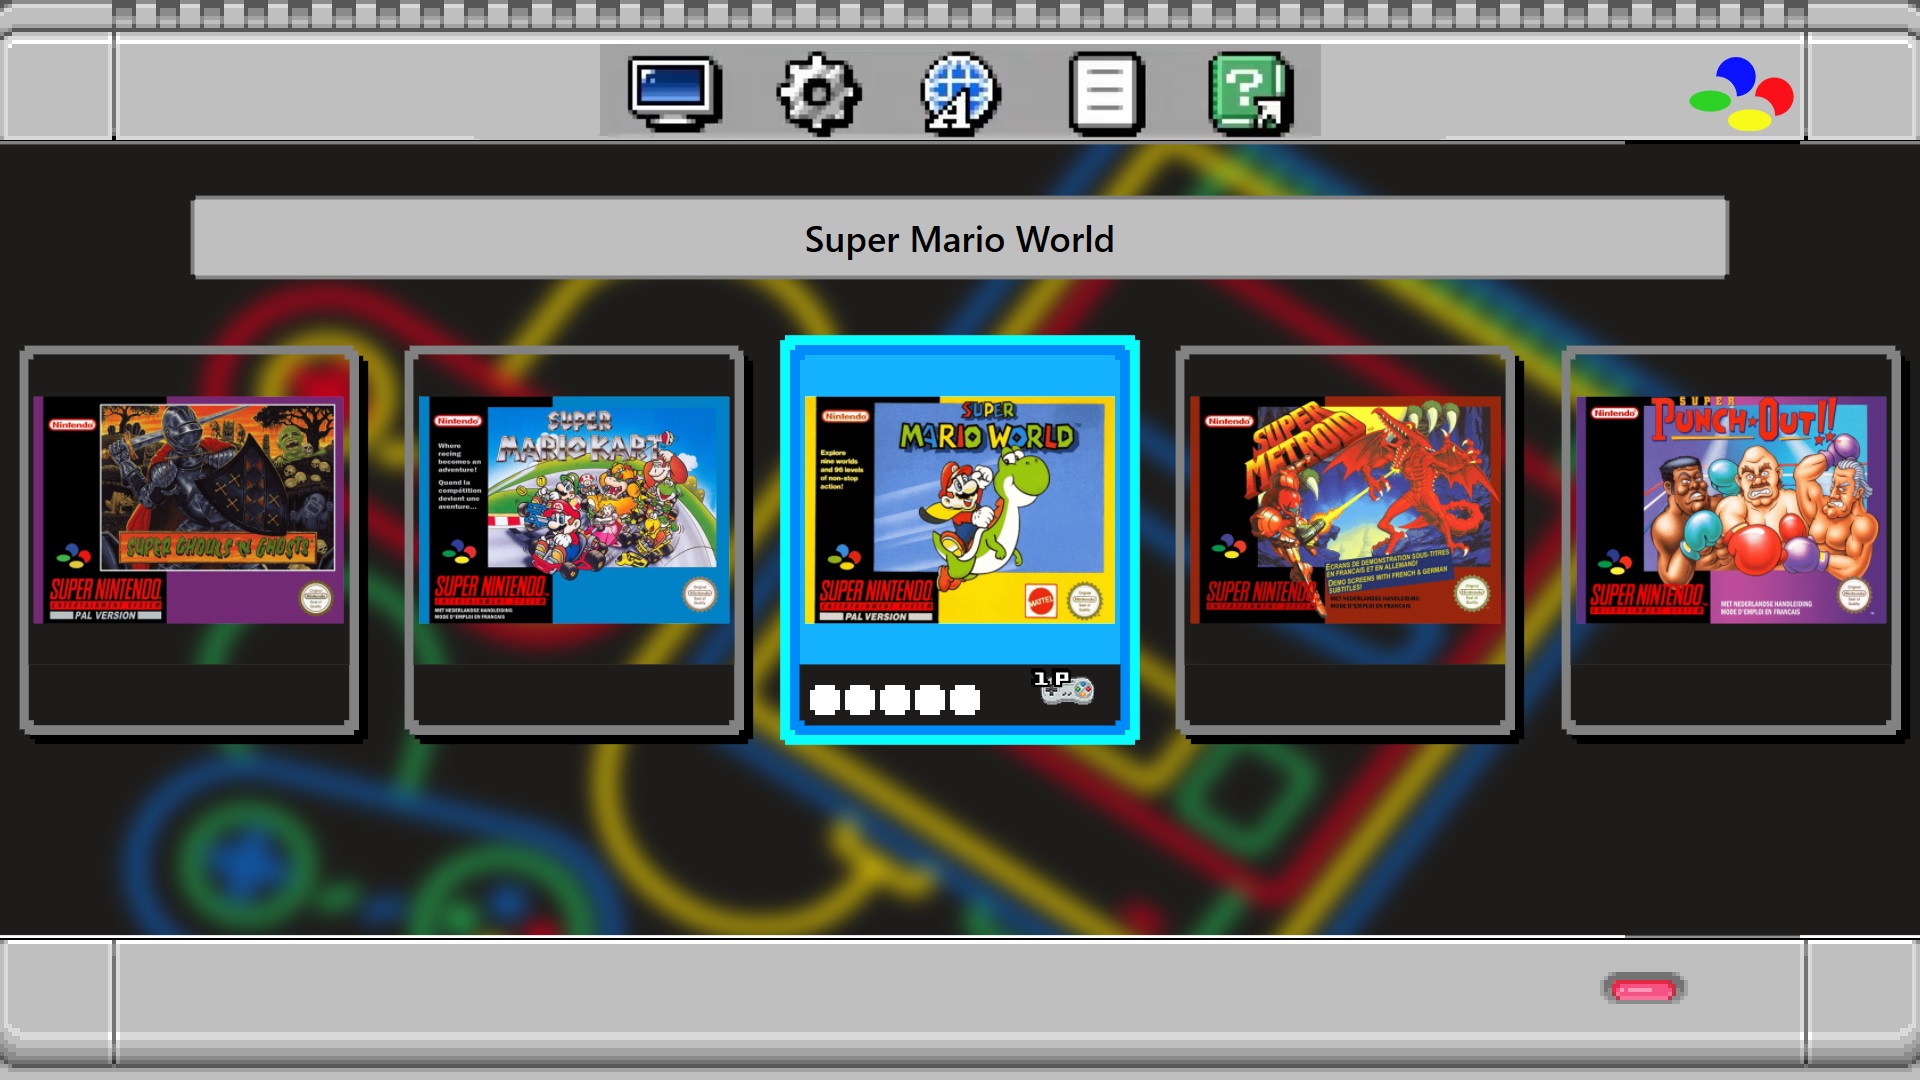Select the Super Ghouls 'n Ghosts cover

(189, 510)
